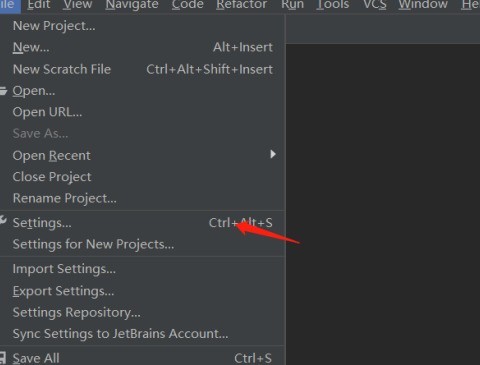Open the Edit menu

[39, 5]
